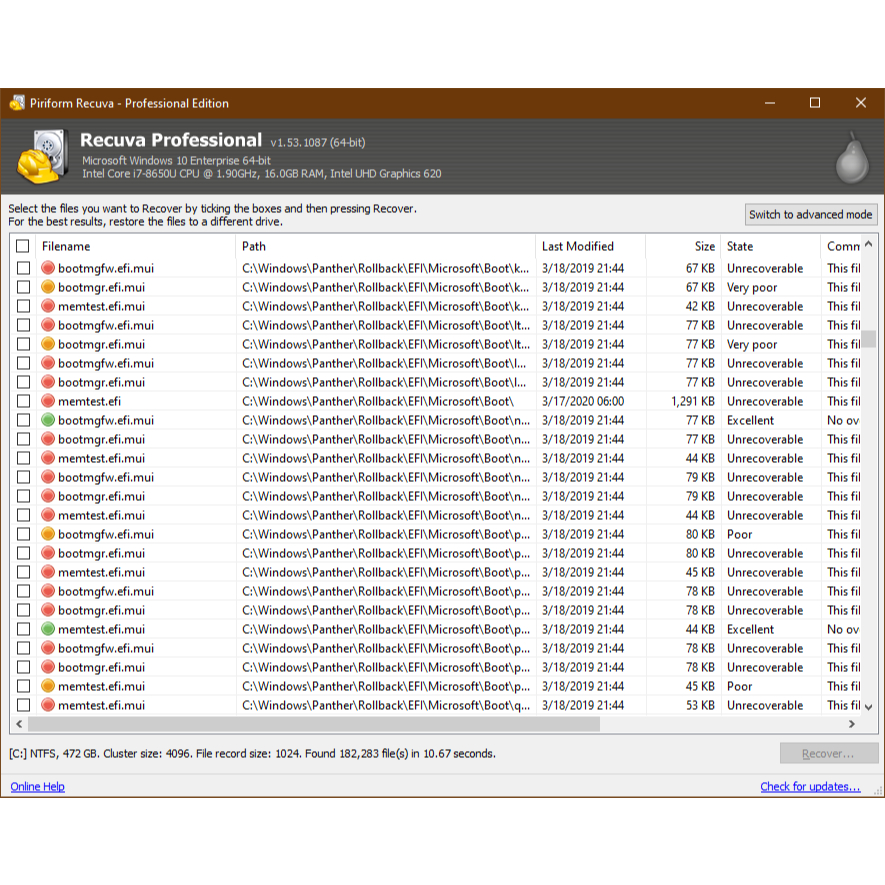The image size is (885, 885).
Task: Click the Recuva hard hat drive logo
Action: click(x=42, y=157)
